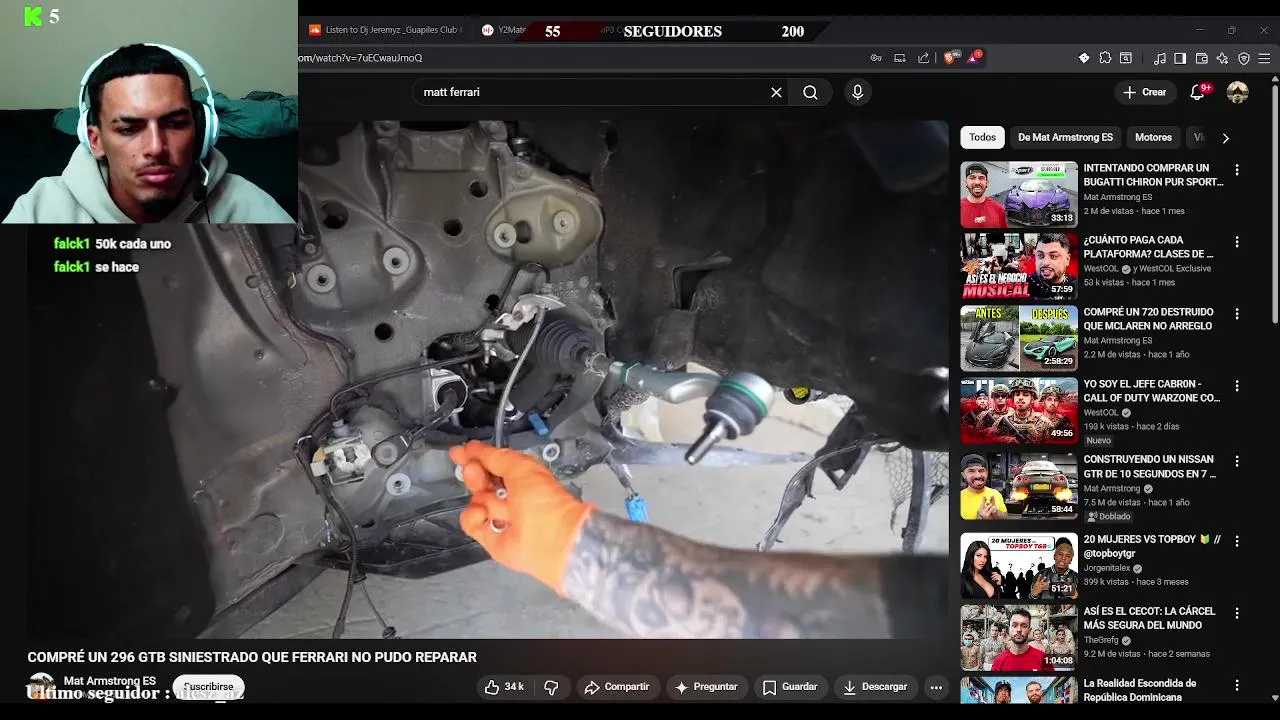Image resolution: width=1280 pixels, height=720 pixels.
Task: Open options for Nissan GTR video
Action: point(1237,462)
